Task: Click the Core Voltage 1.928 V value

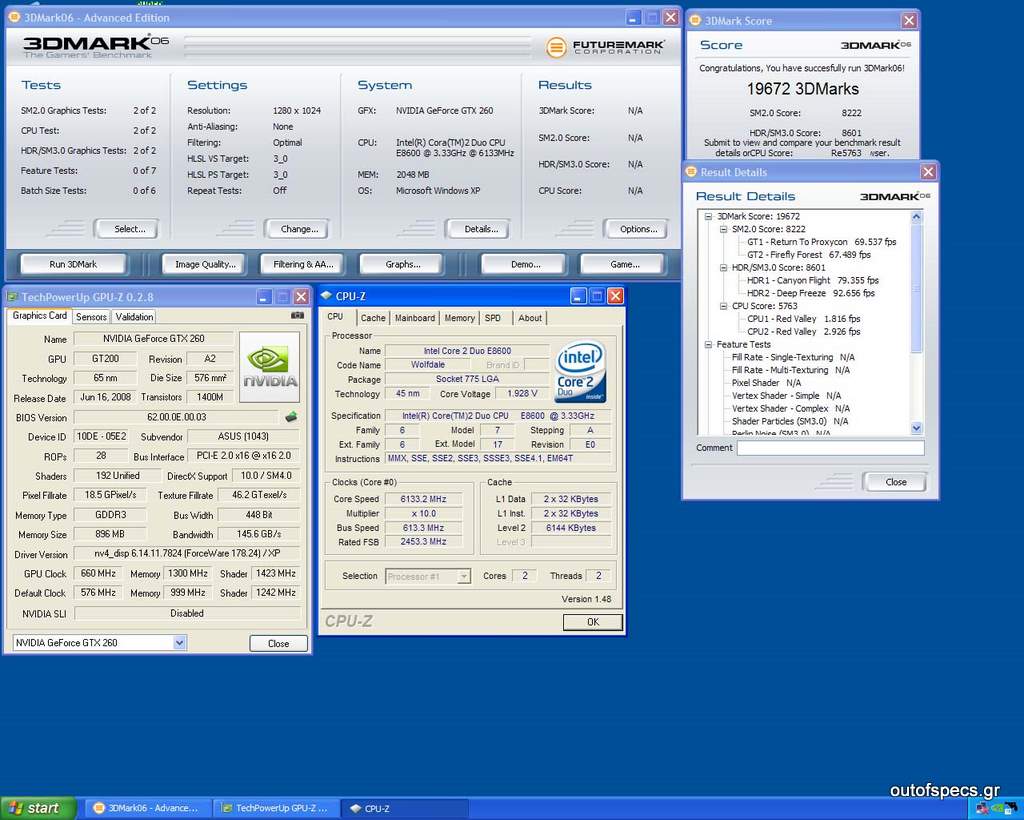Action: [522, 394]
